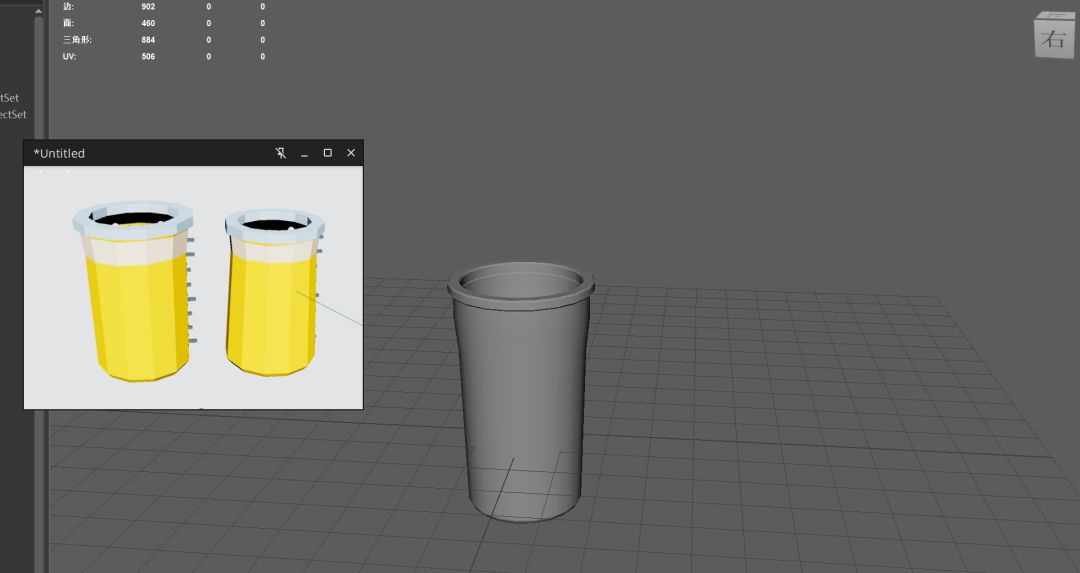Toggle the pin icon on Untitled window
This screenshot has width=1080, height=573.
pyautogui.click(x=280, y=153)
